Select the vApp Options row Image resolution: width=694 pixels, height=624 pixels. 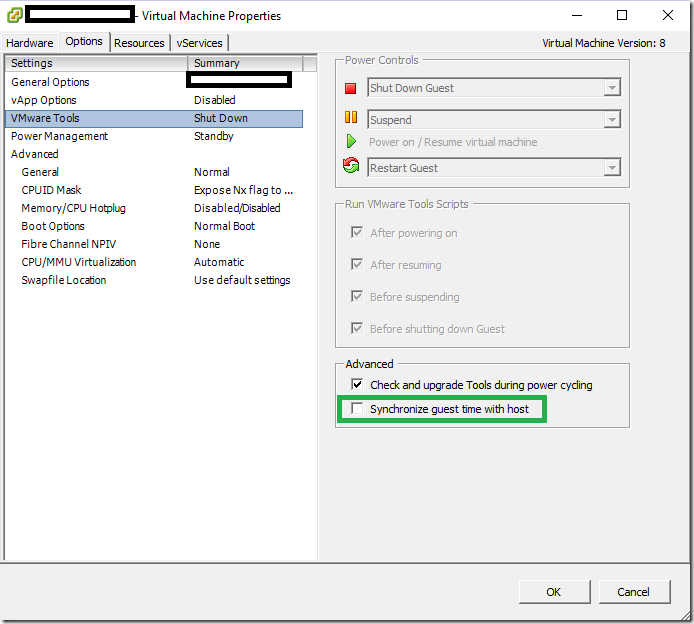(154, 100)
